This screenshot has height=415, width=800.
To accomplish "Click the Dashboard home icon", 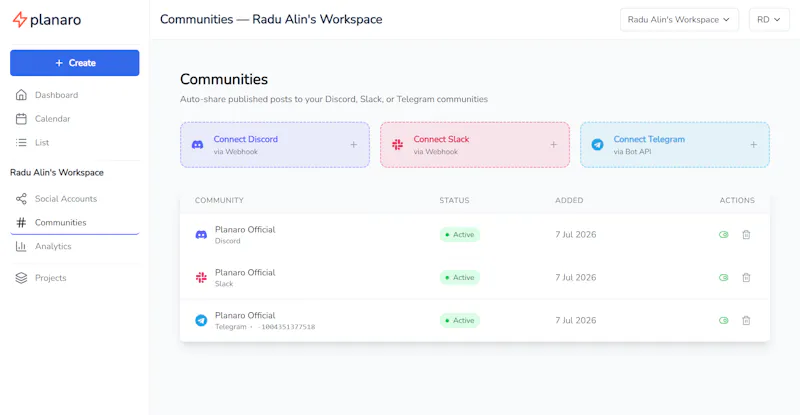I will click(x=21, y=95).
